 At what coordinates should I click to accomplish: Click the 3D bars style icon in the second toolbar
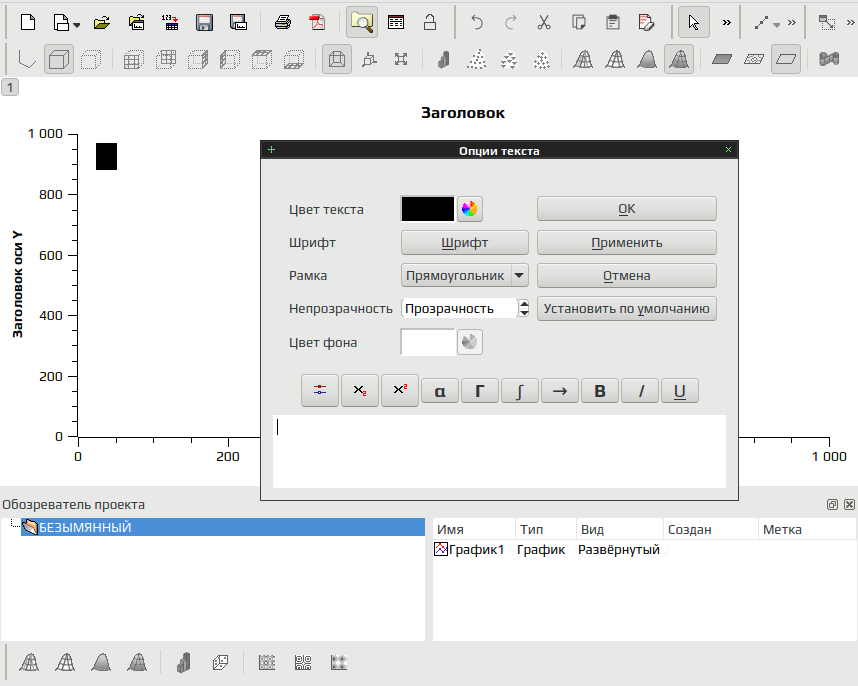[x=444, y=59]
